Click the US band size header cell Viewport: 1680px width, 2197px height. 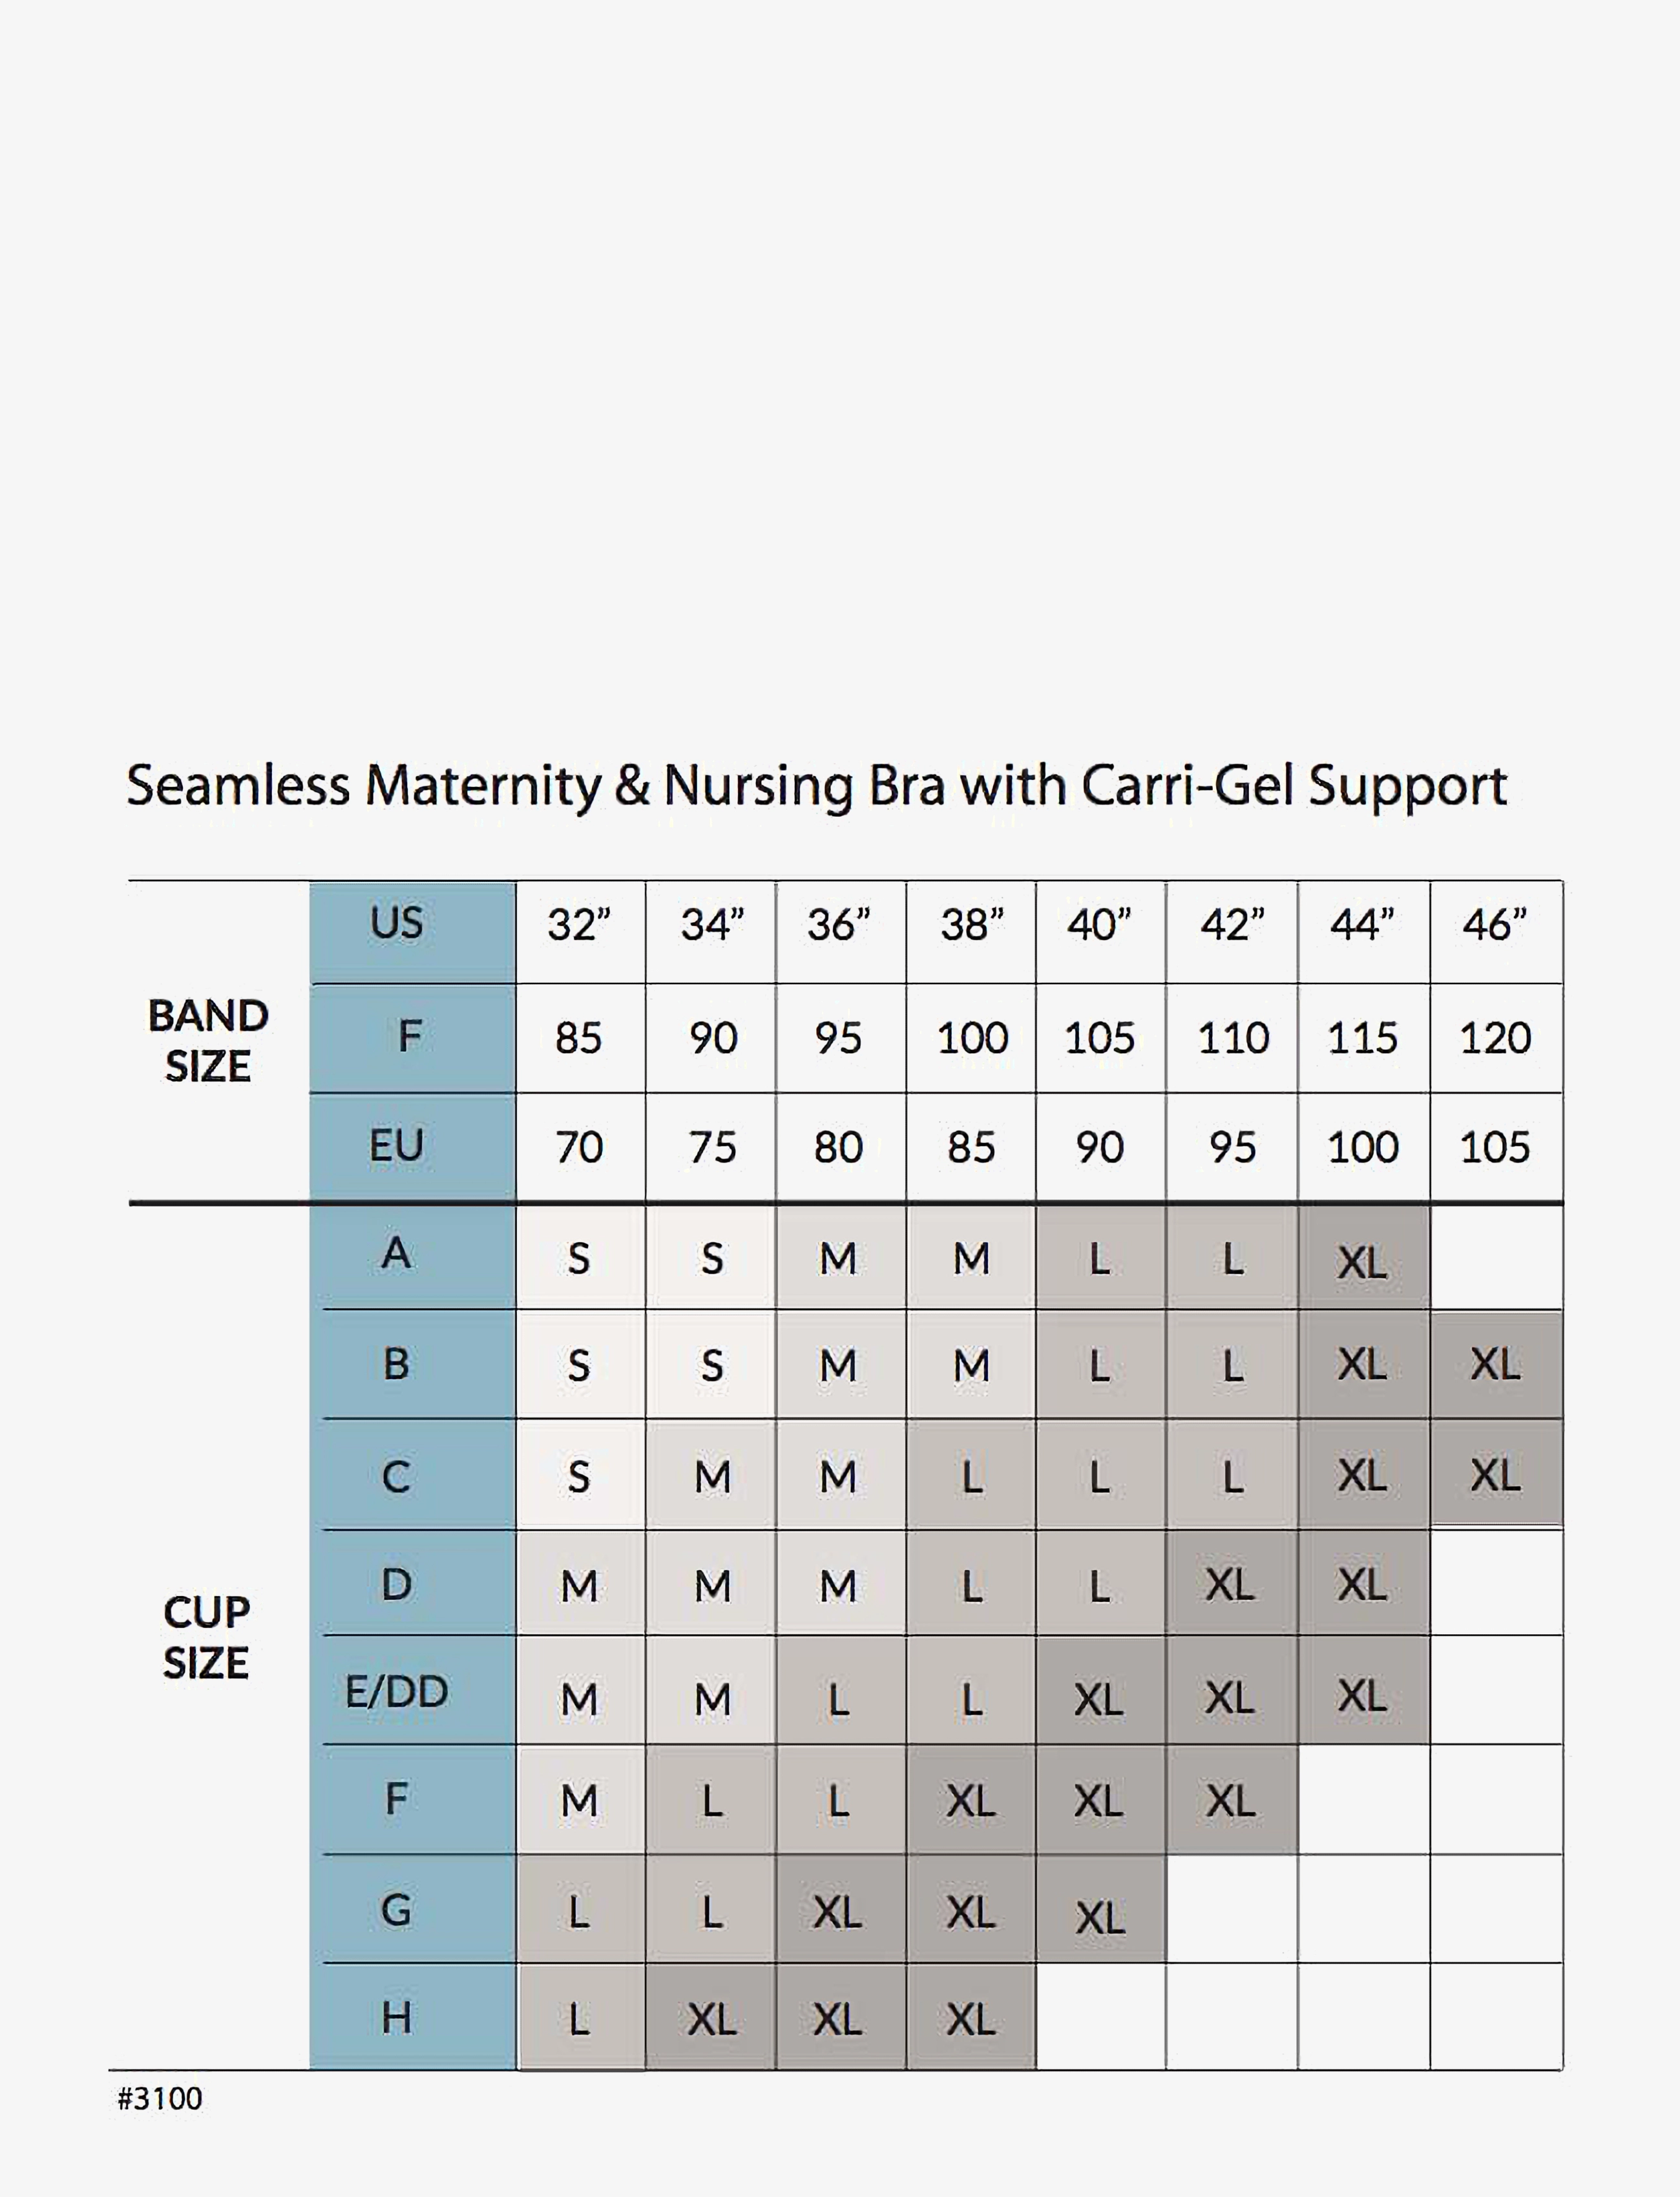(x=412, y=932)
